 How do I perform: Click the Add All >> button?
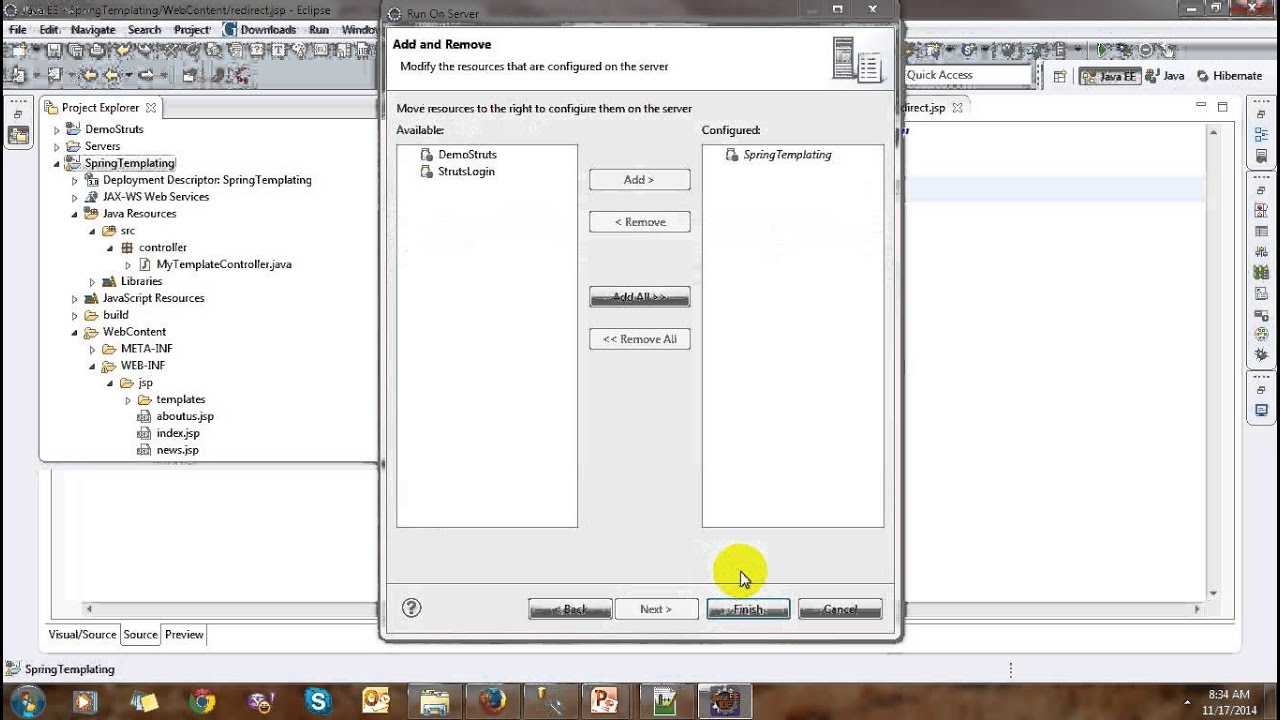(639, 297)
